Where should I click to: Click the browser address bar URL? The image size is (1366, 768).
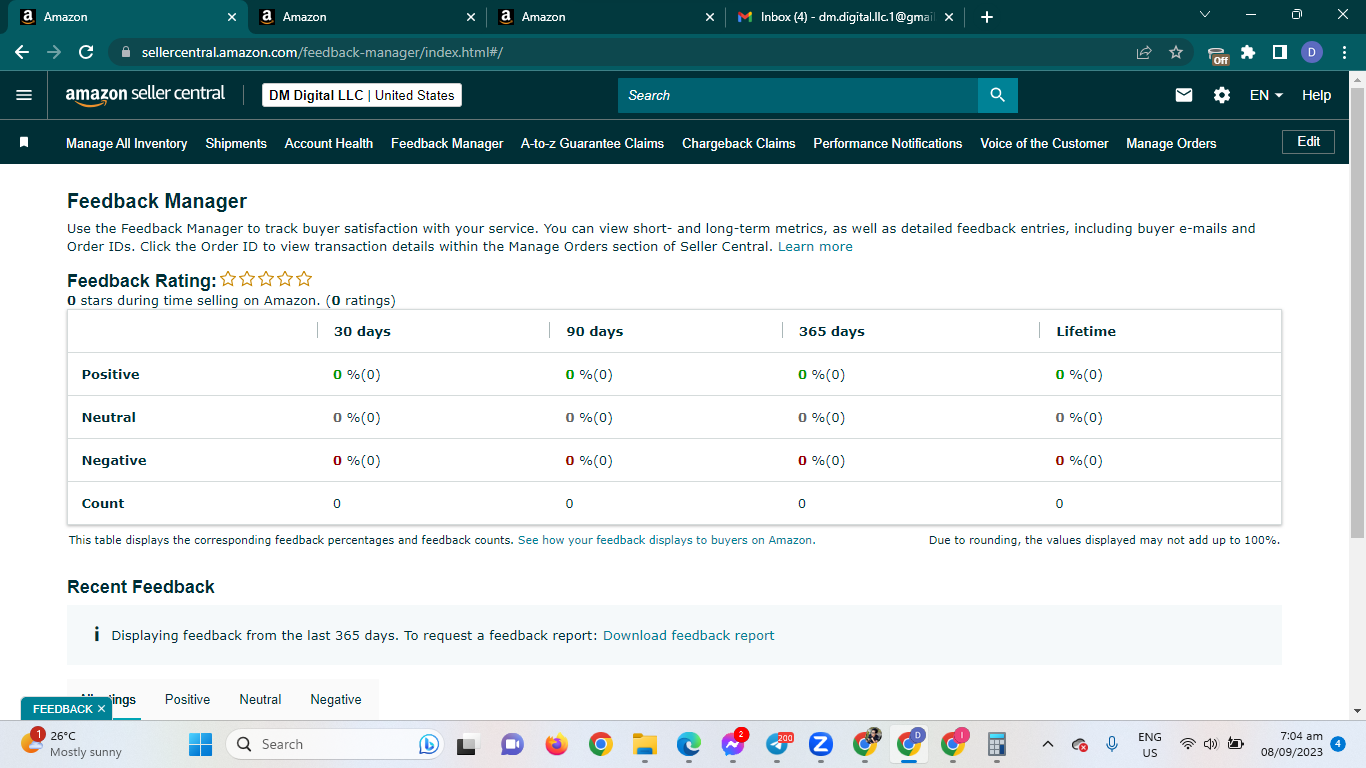tap(322, 52)
